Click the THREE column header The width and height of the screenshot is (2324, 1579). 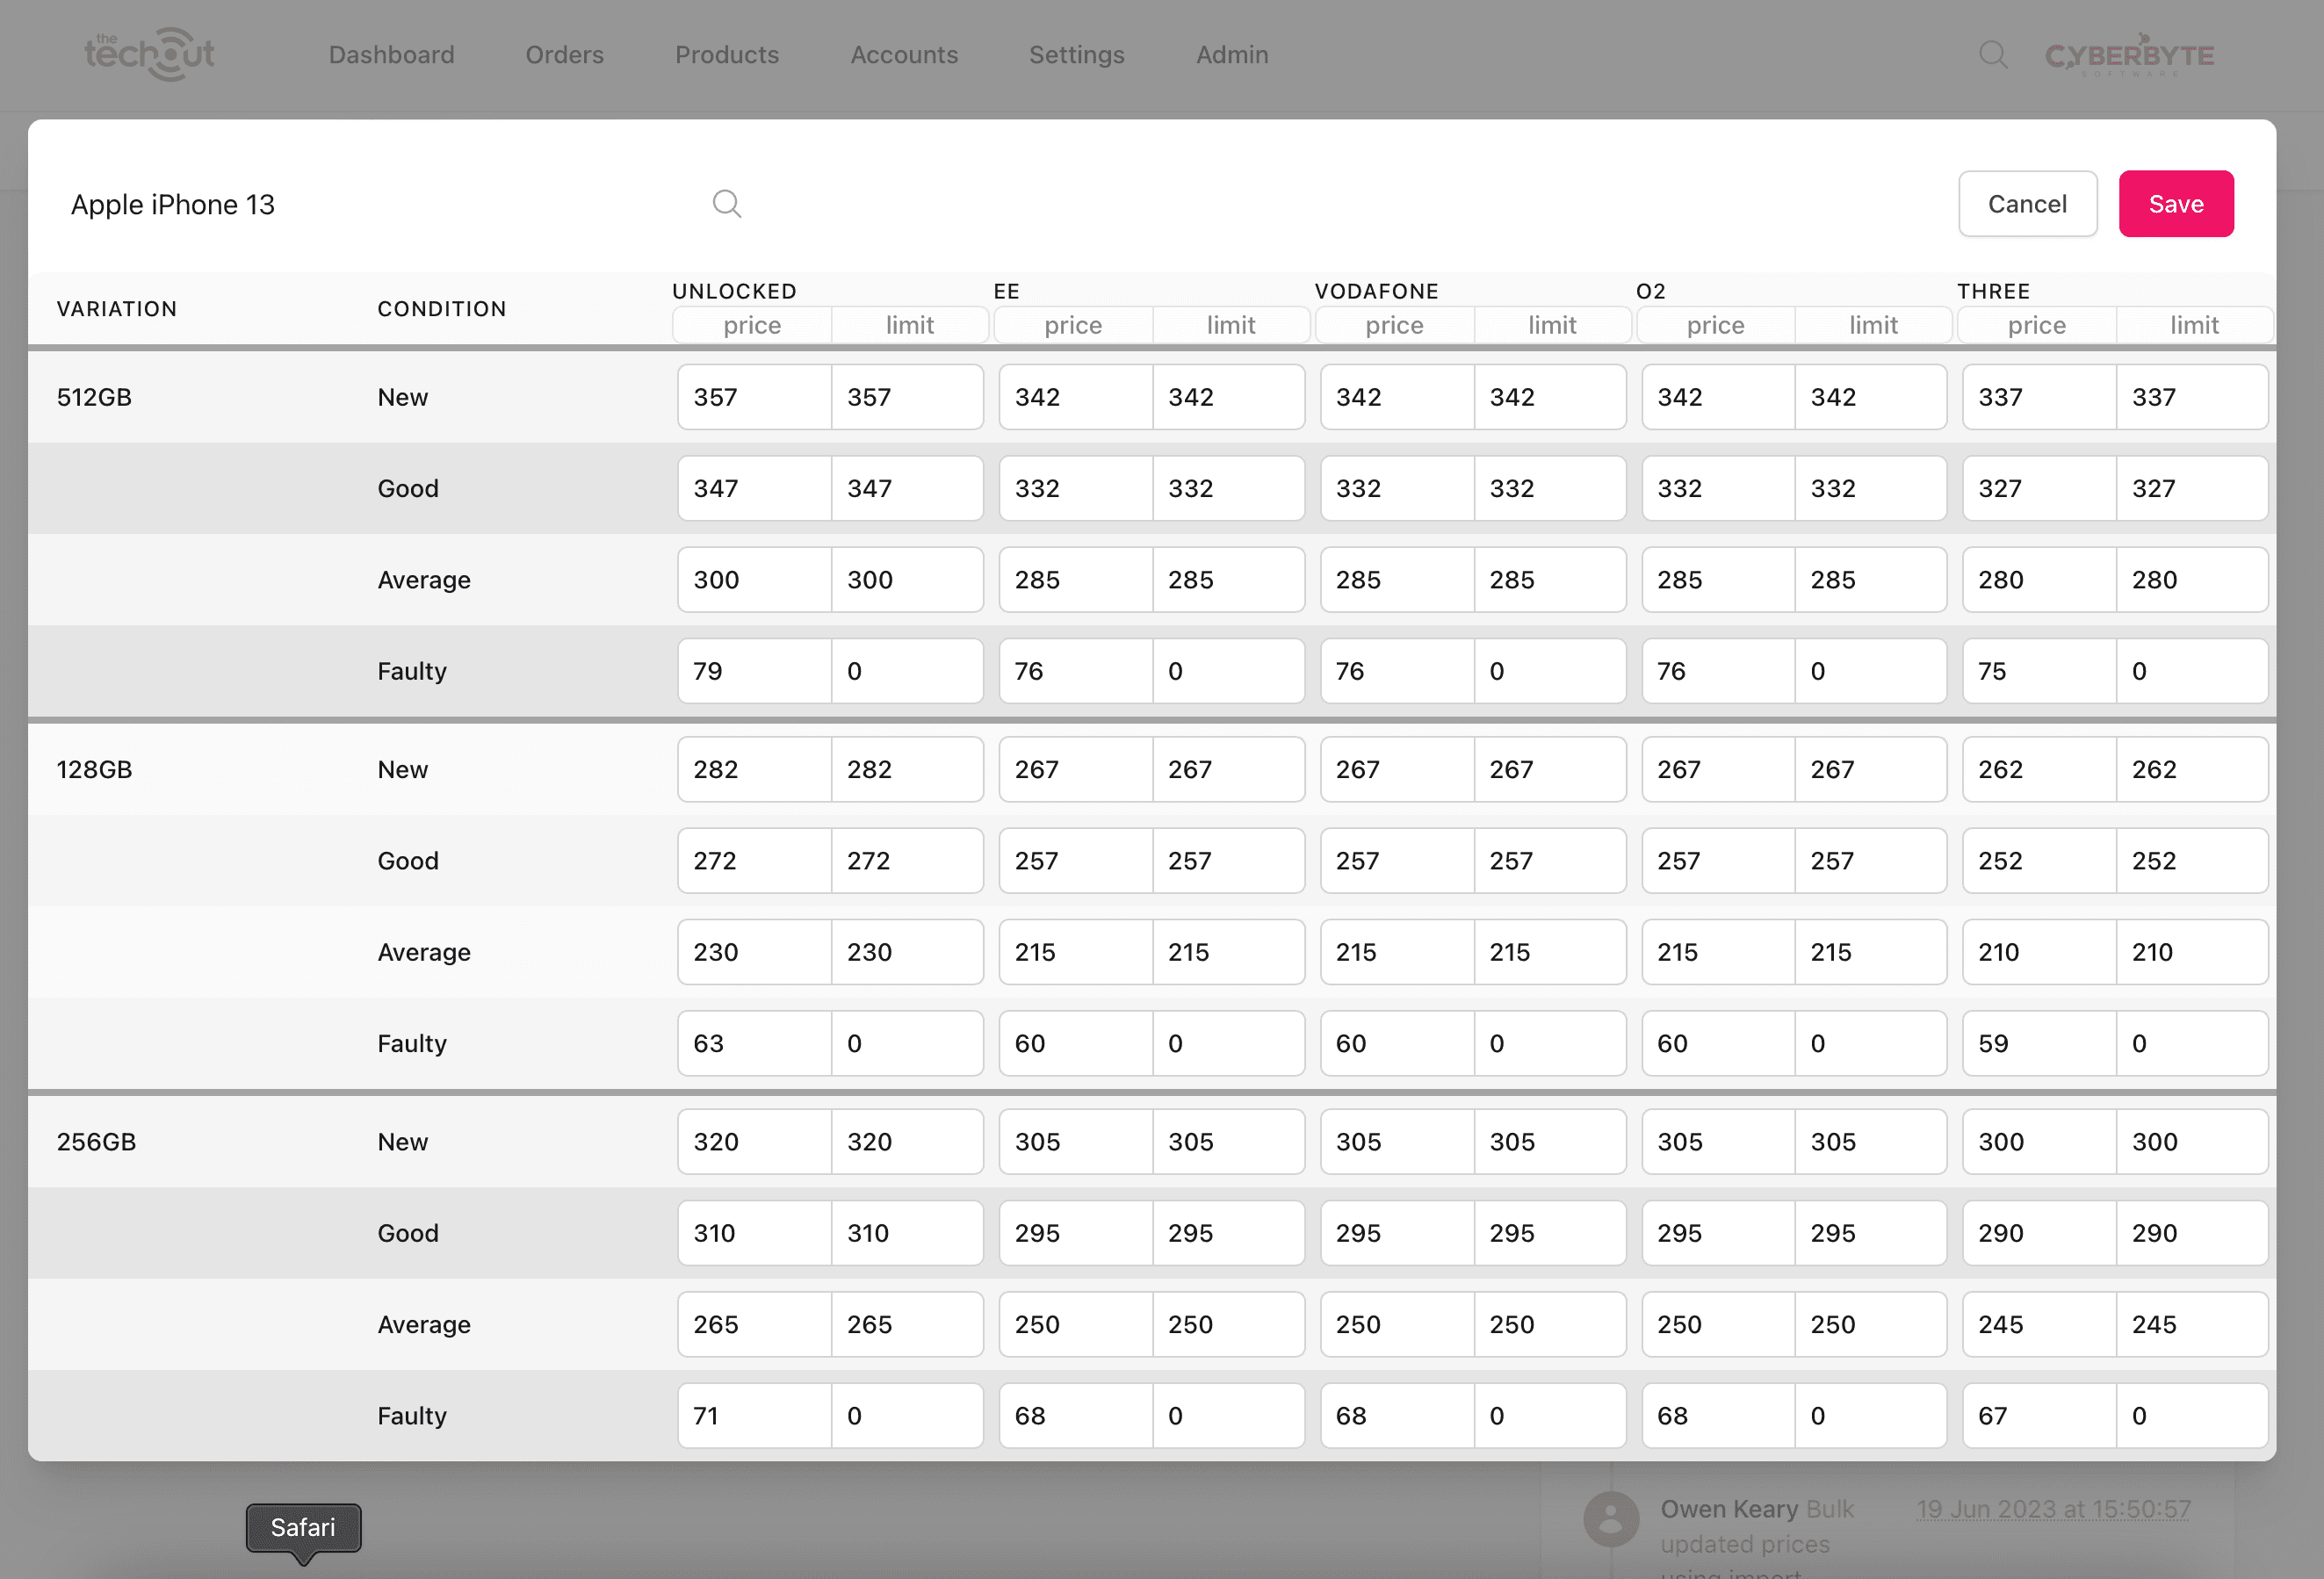pyautogui.click(x=1993, y=291)
